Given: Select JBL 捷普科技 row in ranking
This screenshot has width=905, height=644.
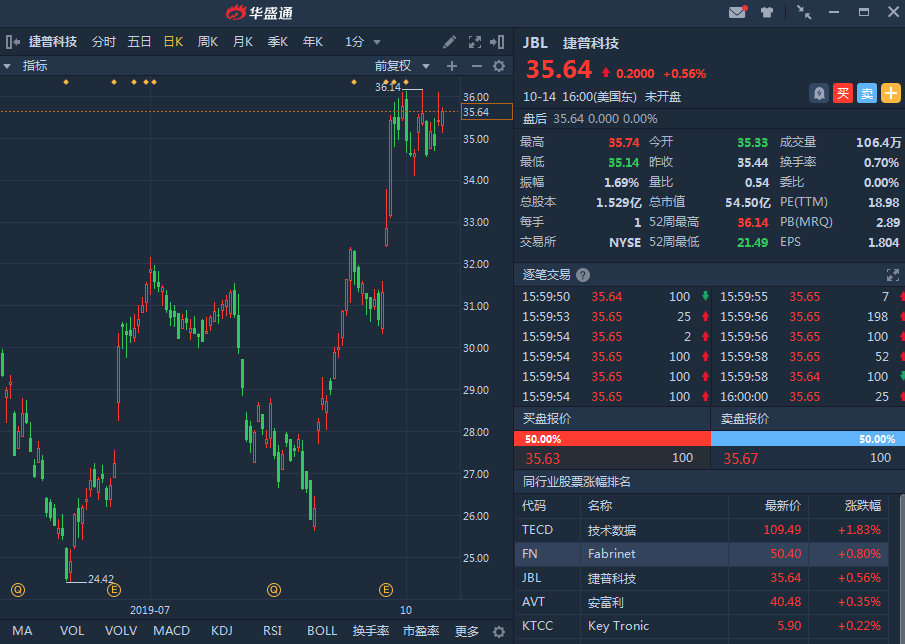Looking at the screenshot, I should pos(701,578).
